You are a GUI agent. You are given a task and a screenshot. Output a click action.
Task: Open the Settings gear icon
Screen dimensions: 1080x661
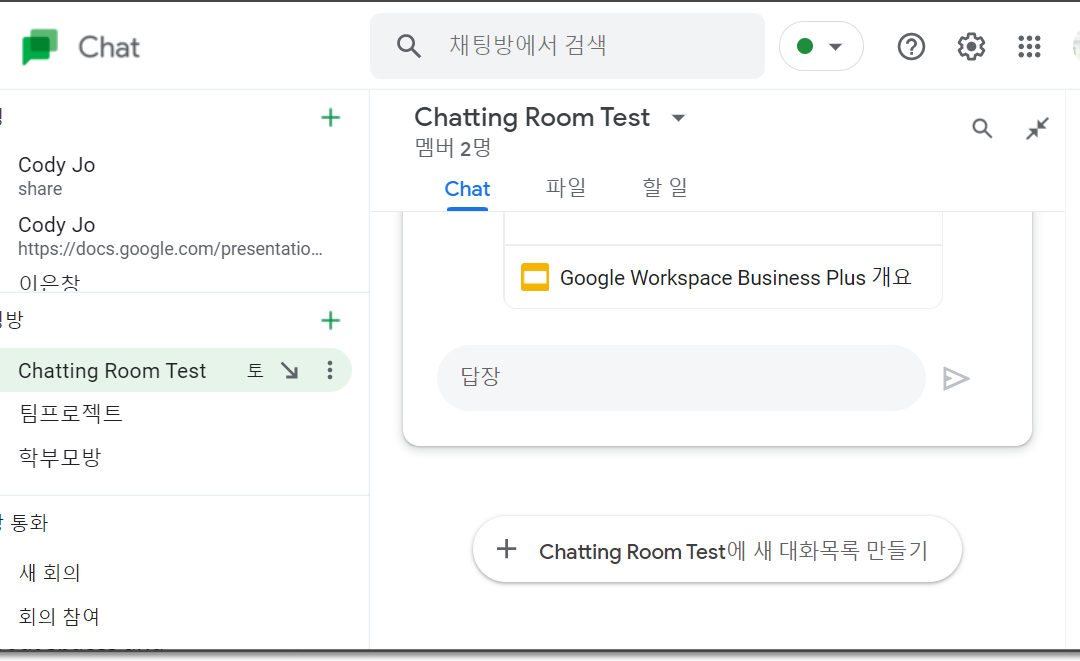971,47
